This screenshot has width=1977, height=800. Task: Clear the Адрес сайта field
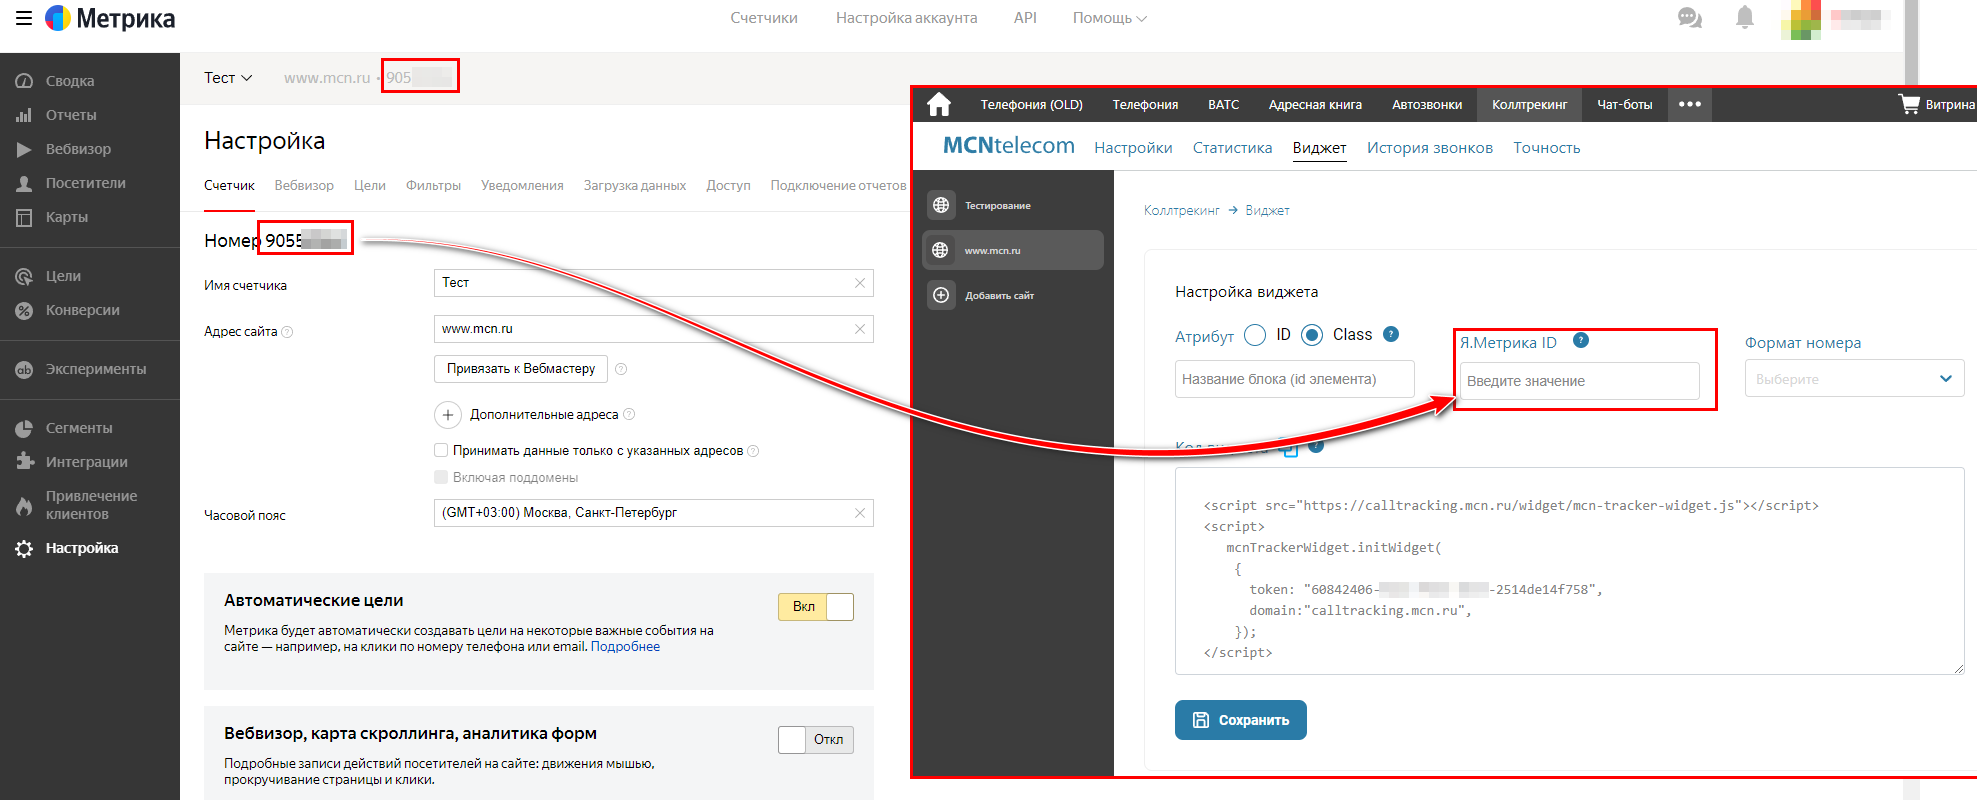tap(860, 329)
